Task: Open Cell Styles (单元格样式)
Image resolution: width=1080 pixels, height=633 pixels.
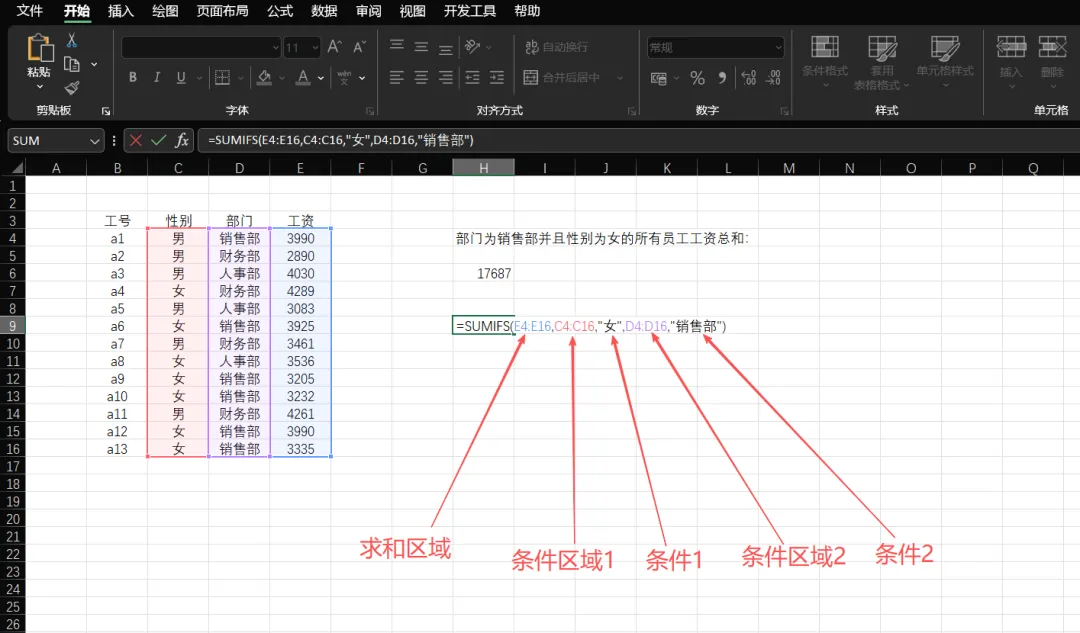Action: click(945, 61)
